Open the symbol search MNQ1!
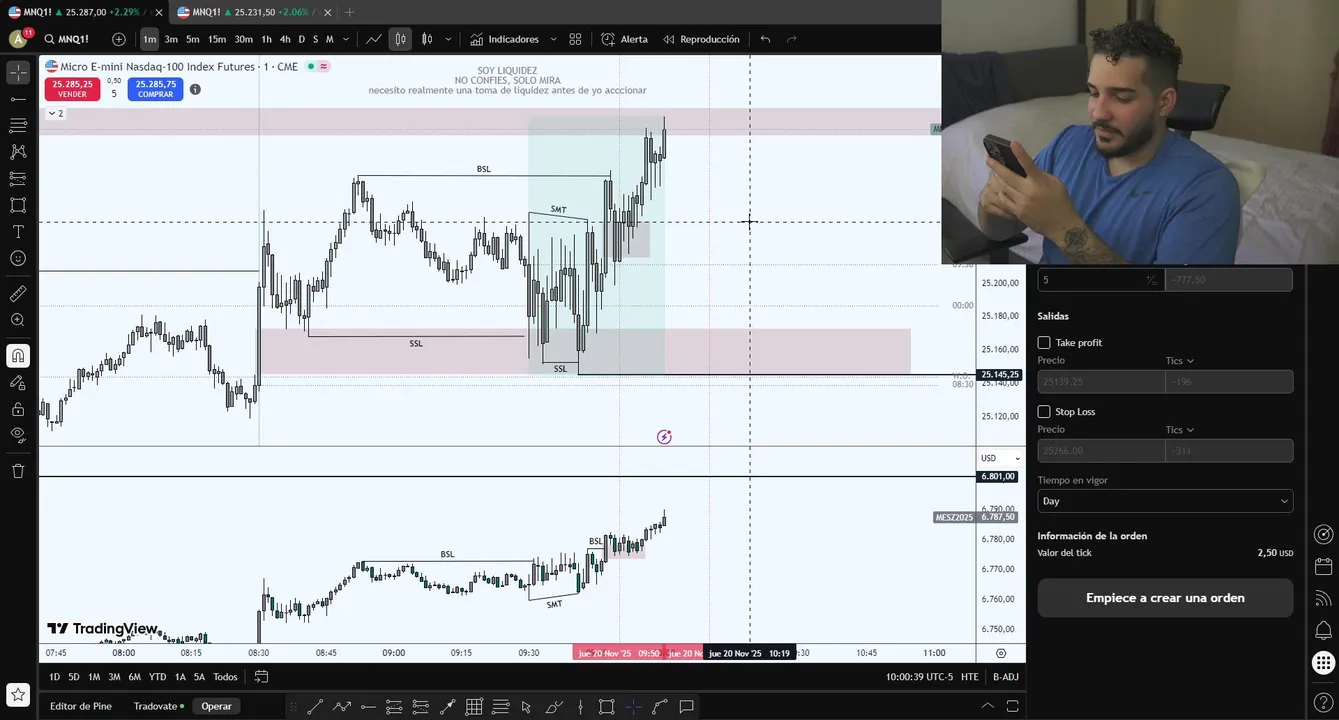This screenshot has width=1339, height=720. (66, 39)
